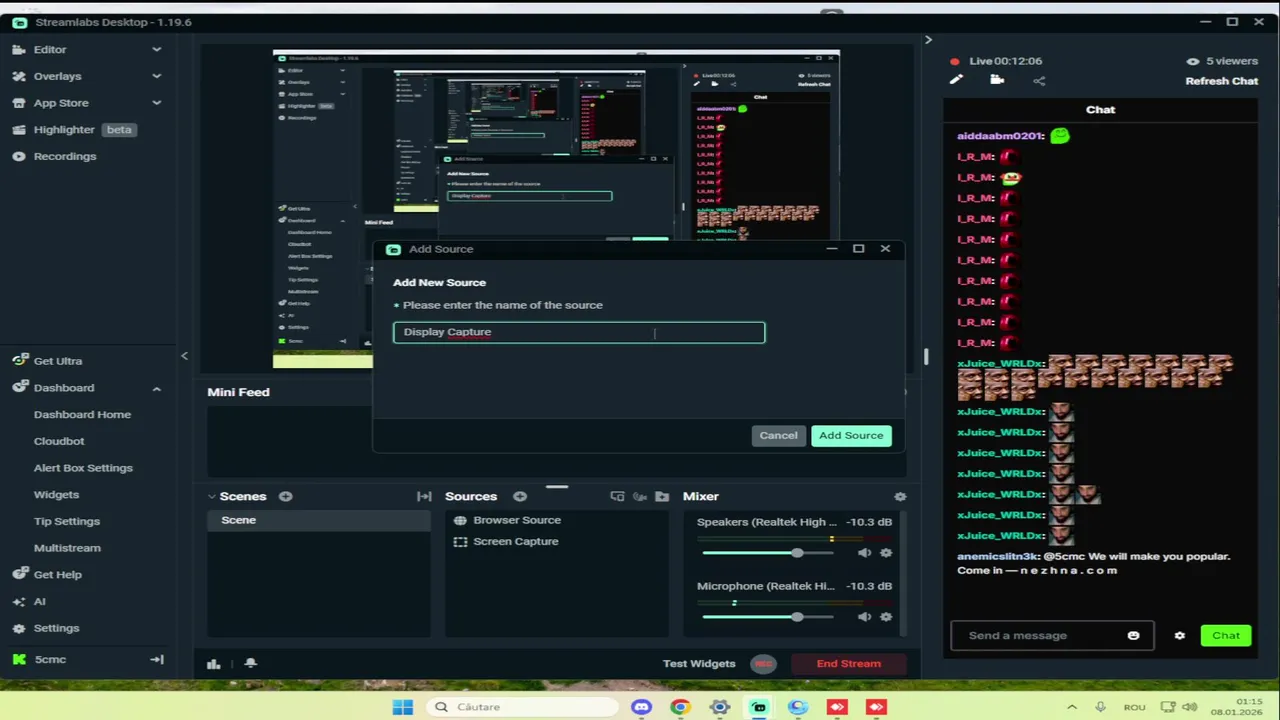Image resolution: width=1280 pixels, height=720 pixels.
Task: Click the source name input field
Action: 579,332
